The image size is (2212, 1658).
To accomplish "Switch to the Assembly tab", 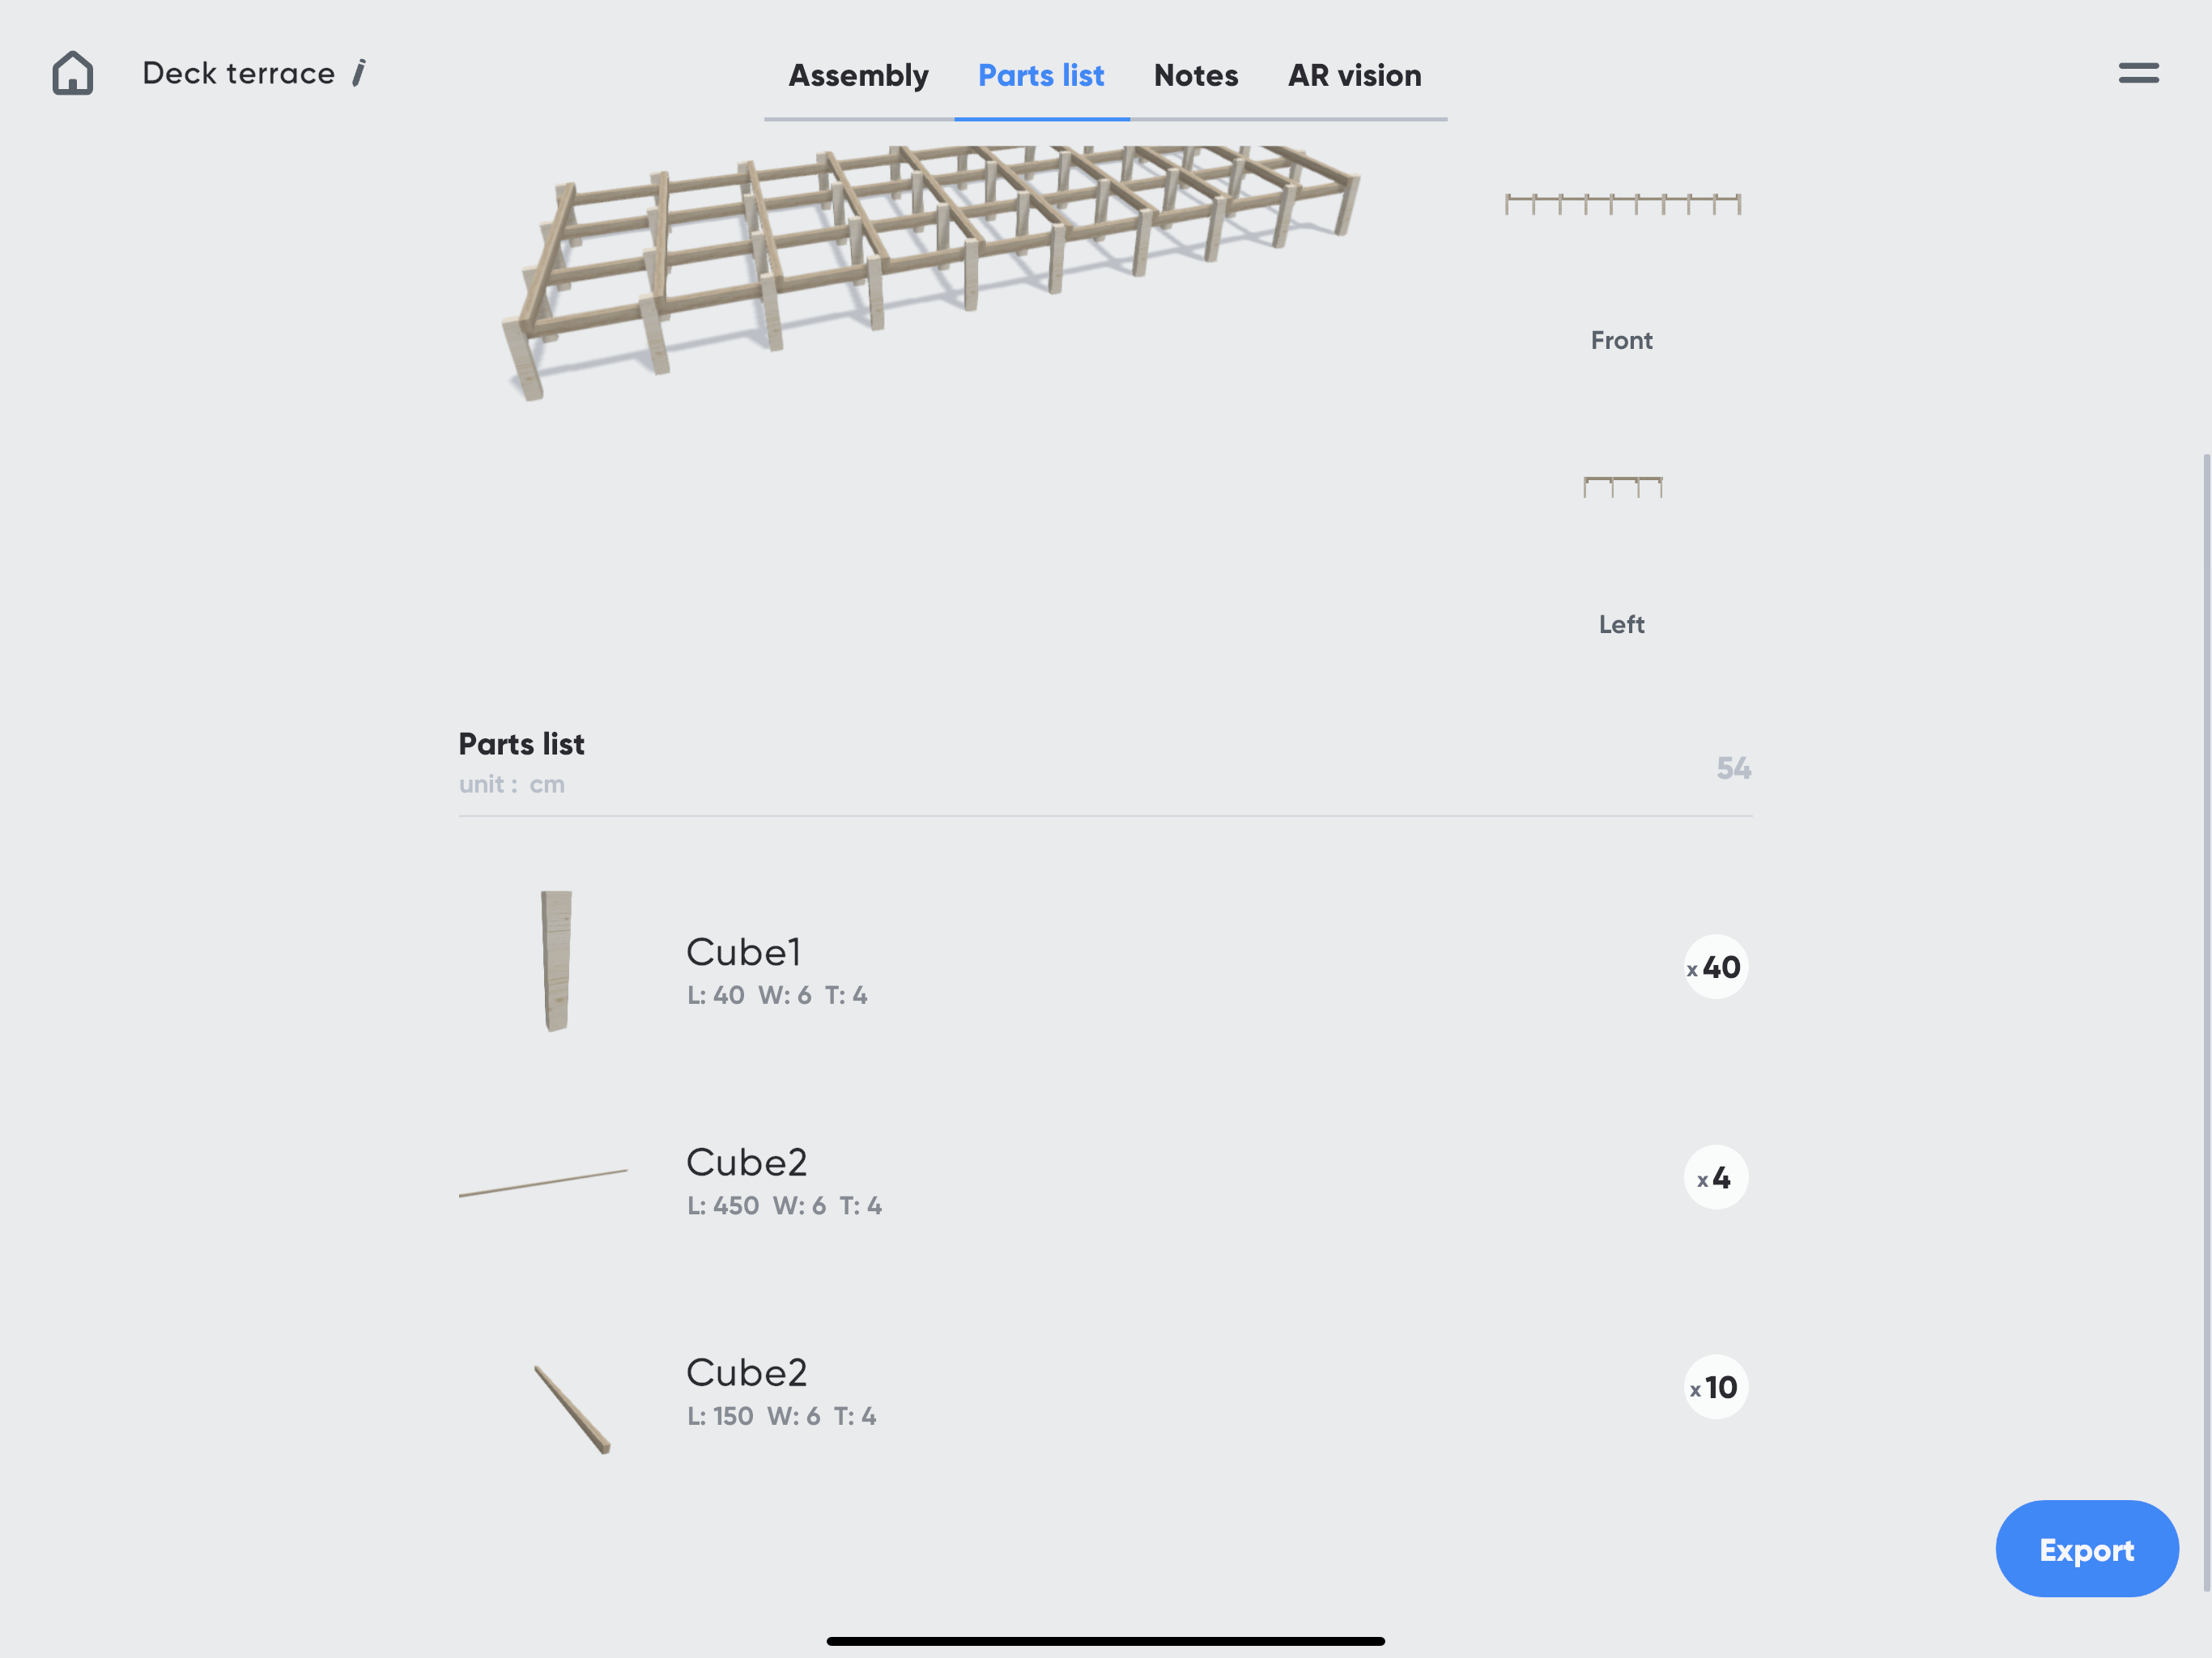I will click(858, 76).
